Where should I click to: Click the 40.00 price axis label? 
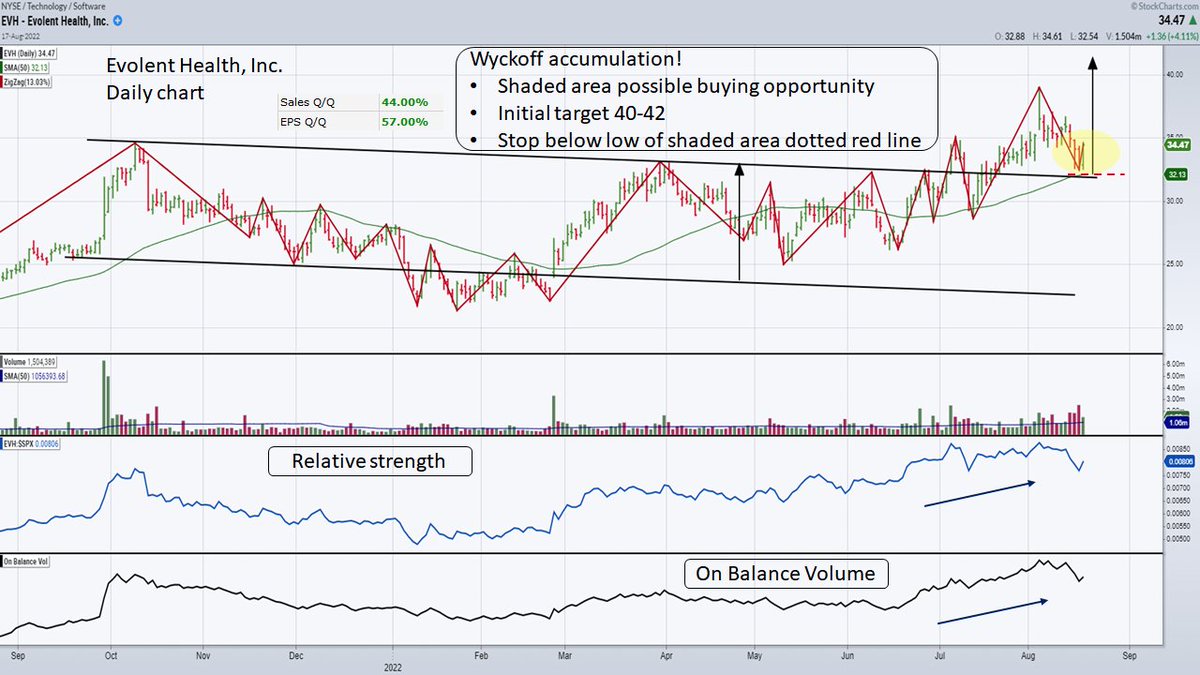click(1175, 74)
